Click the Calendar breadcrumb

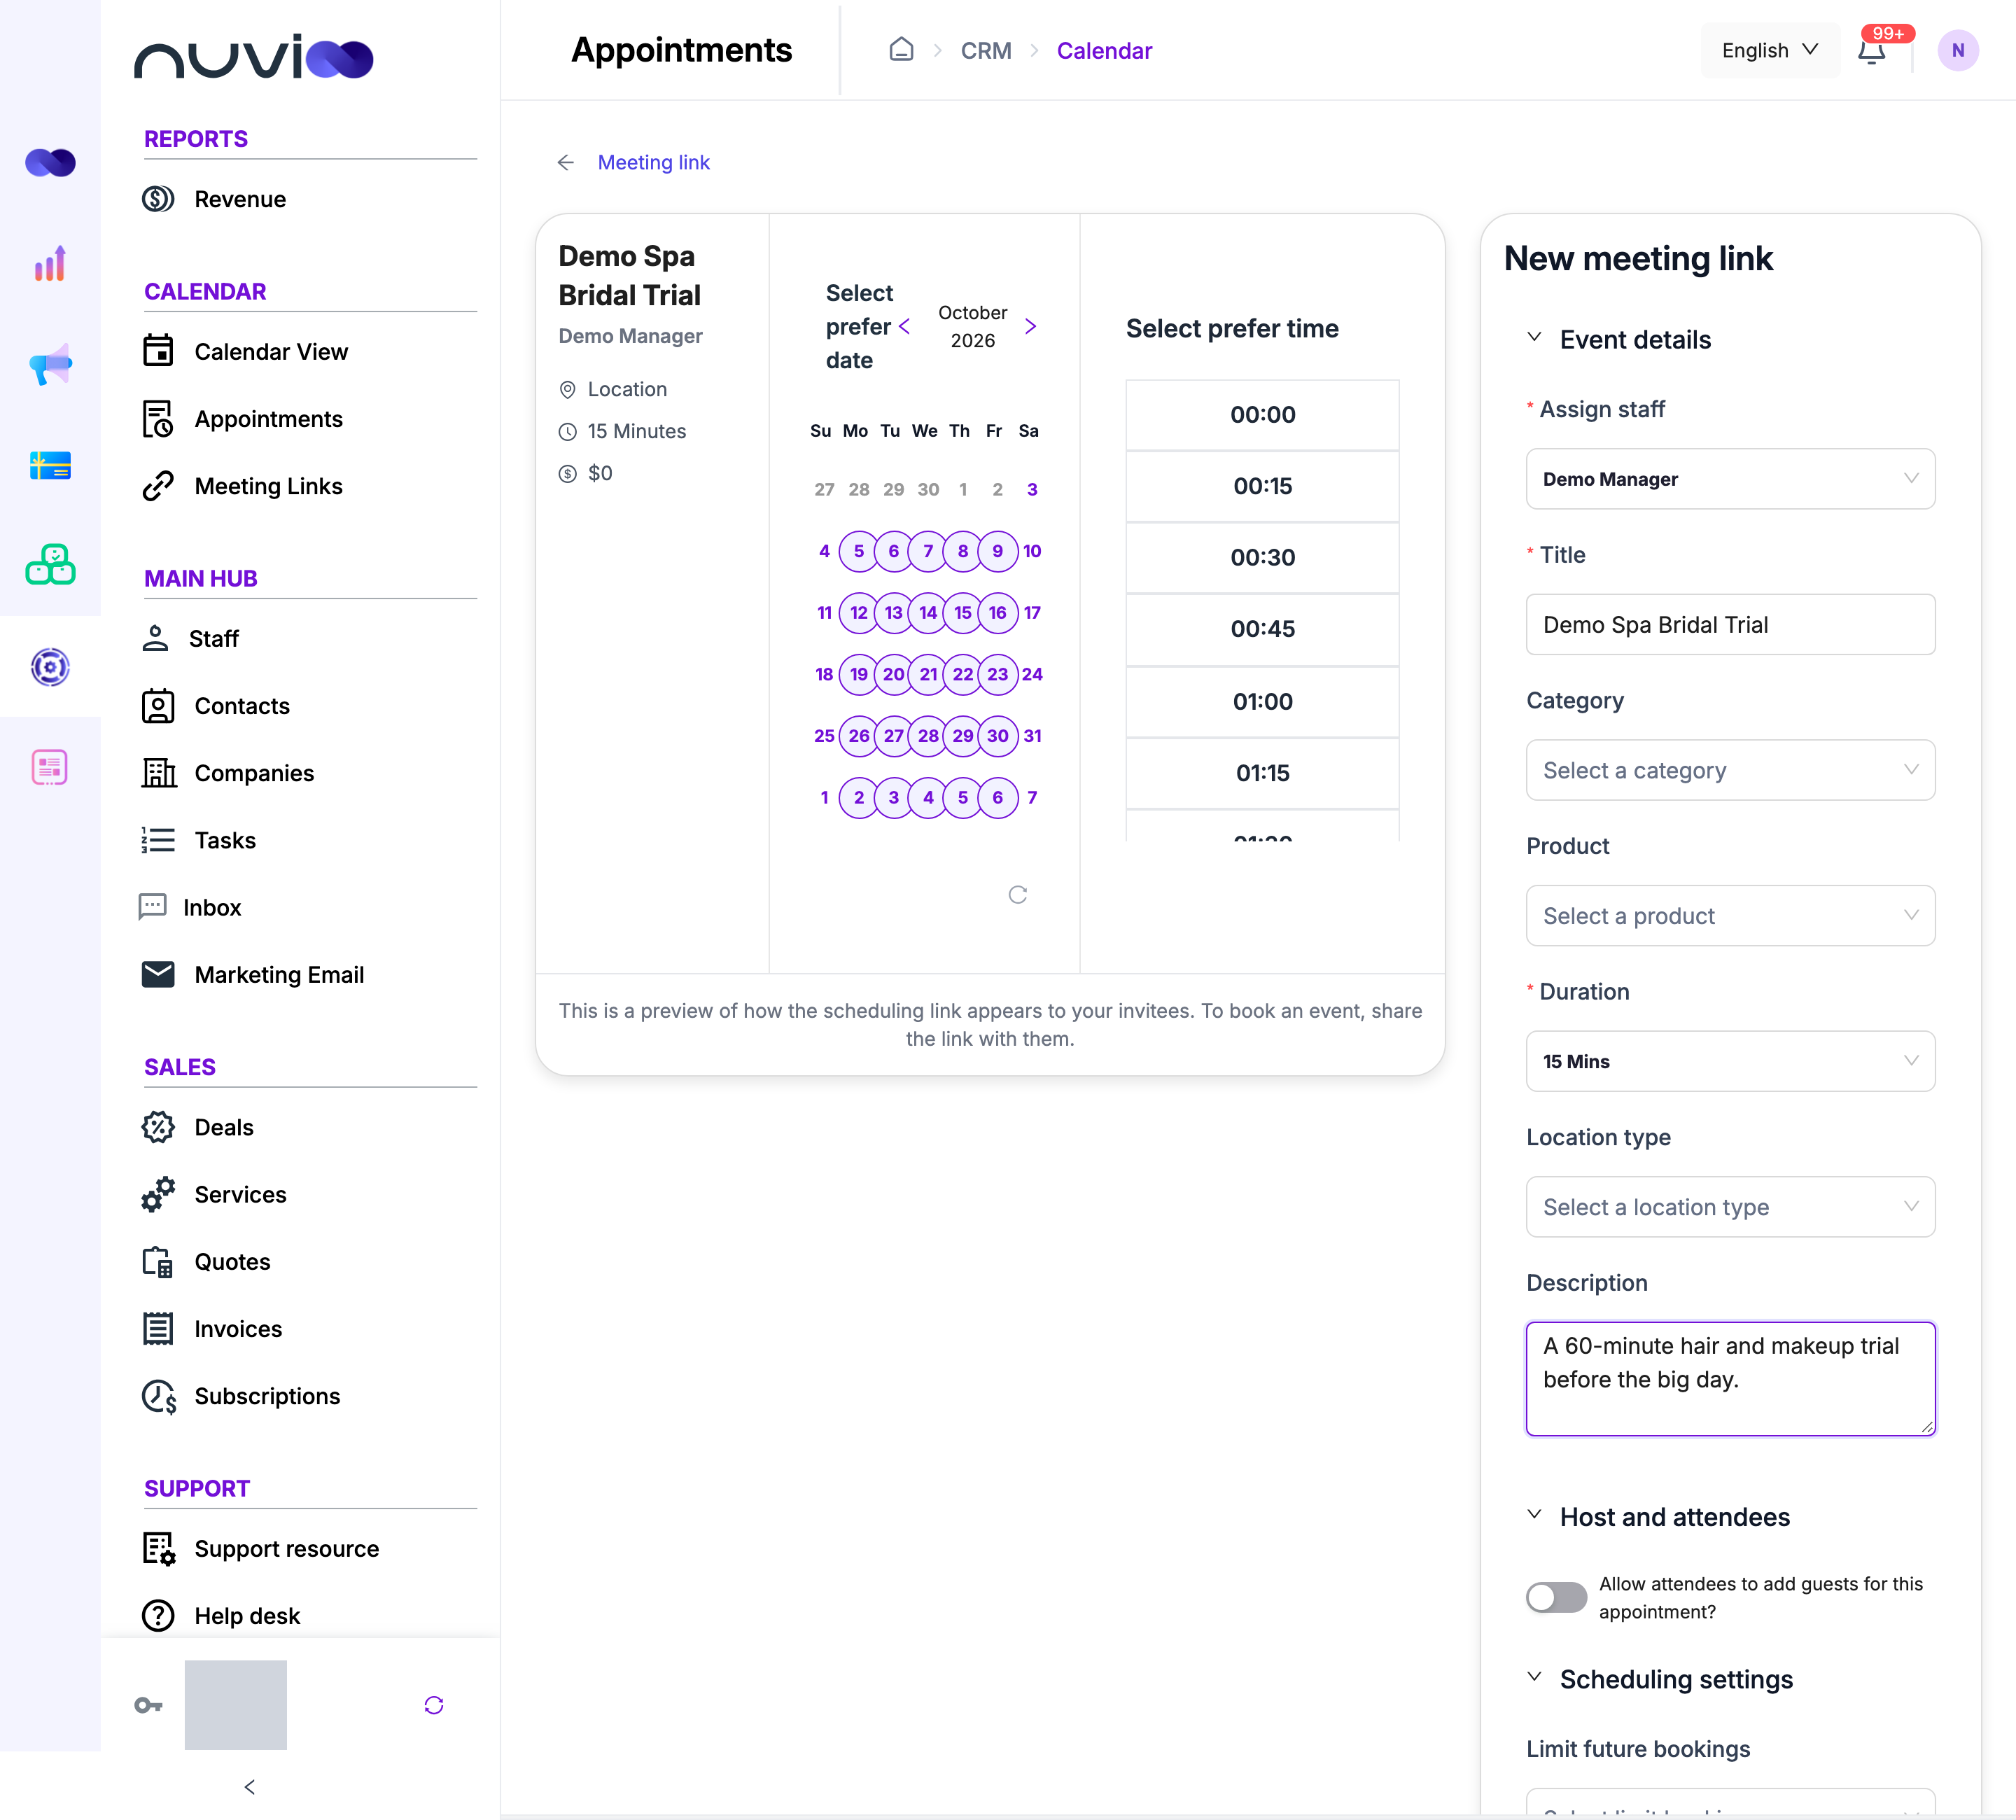(1104, 50)
